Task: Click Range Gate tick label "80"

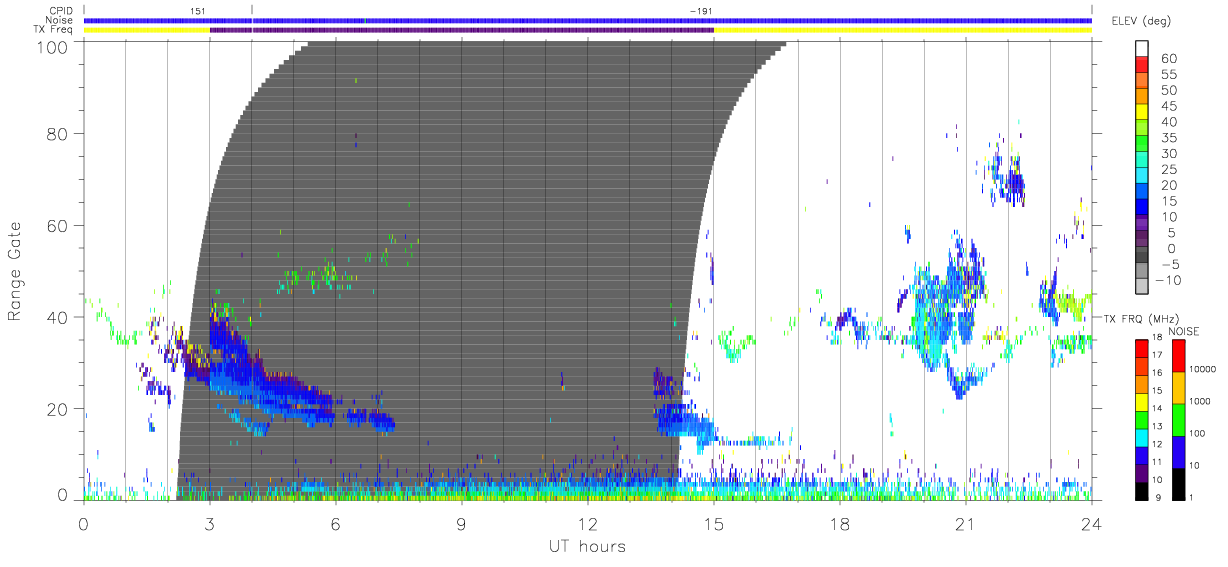Action: click(x=59, y=133)
